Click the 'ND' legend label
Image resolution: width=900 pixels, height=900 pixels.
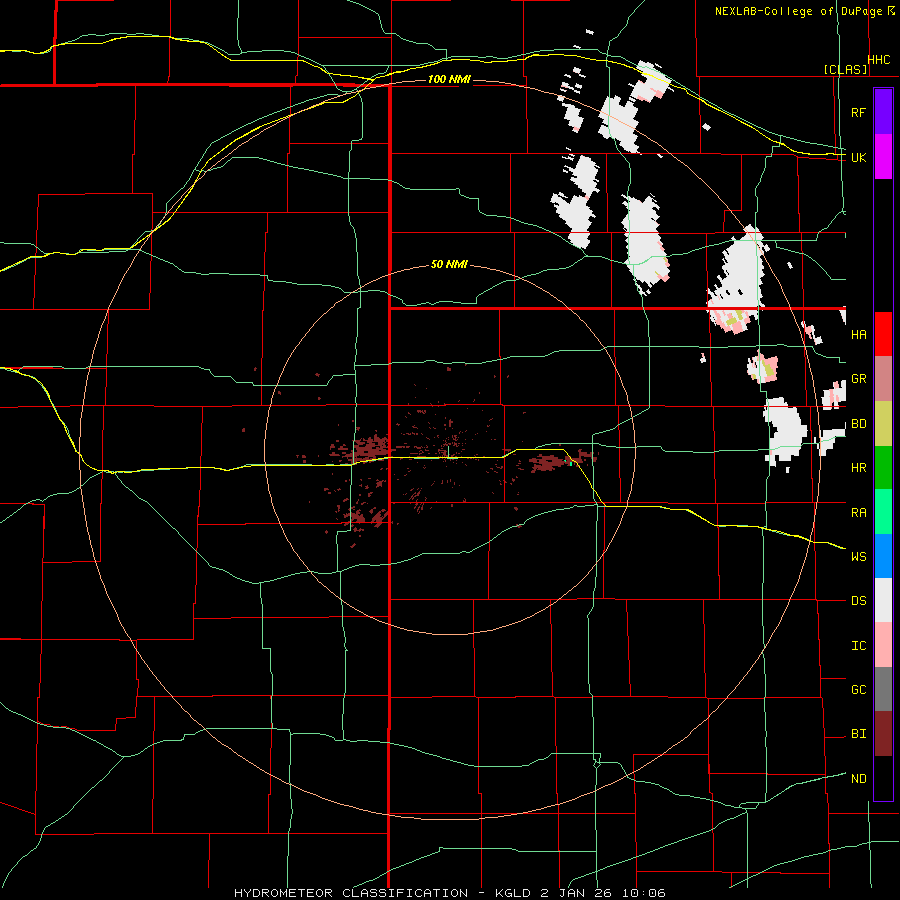tap(859, 778)
